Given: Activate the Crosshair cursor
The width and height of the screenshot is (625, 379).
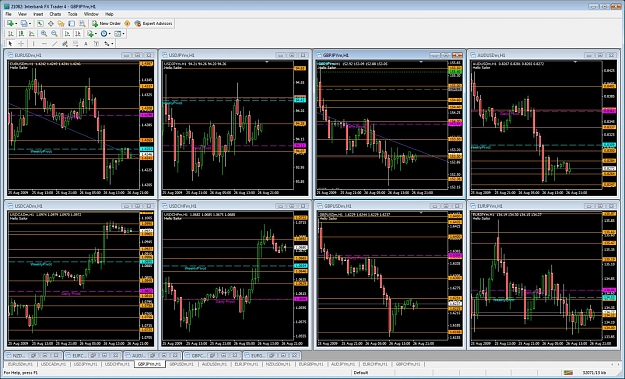Looking at the screenshot, I should pyautogui.click(x=21, y=44).
